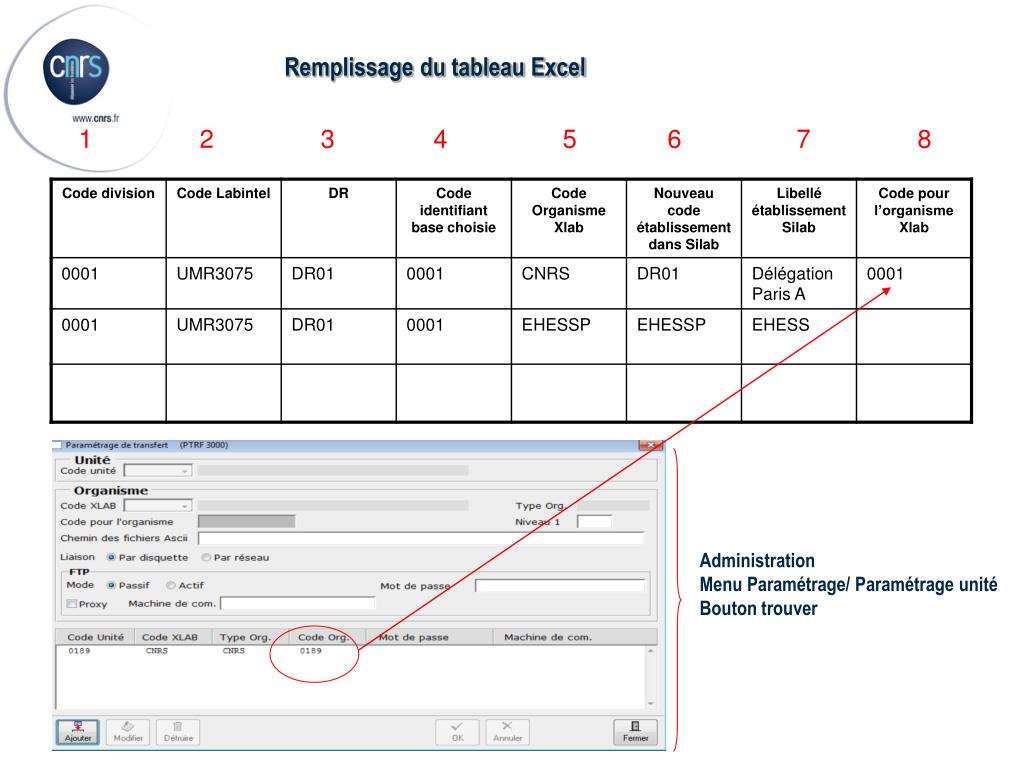The image size is (1024, 768).
Task: Click the Modifier button
Action: (128, 731)
